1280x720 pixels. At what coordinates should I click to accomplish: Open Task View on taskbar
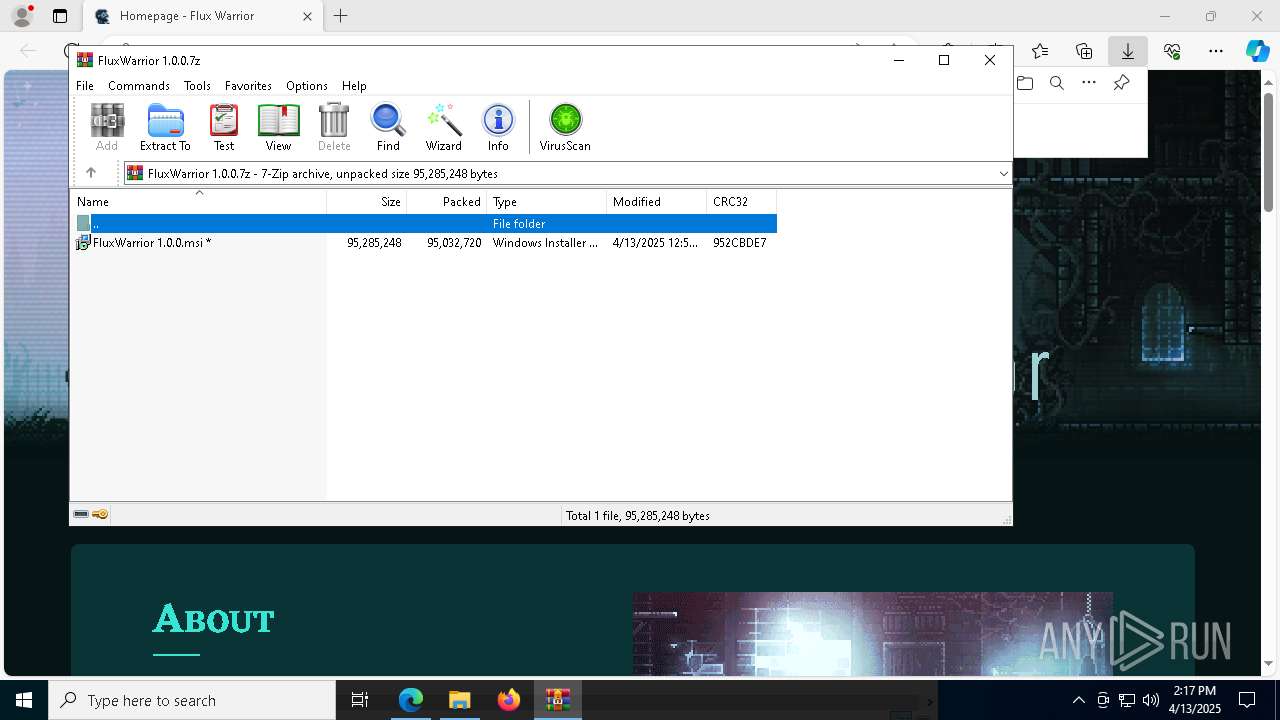360,700
